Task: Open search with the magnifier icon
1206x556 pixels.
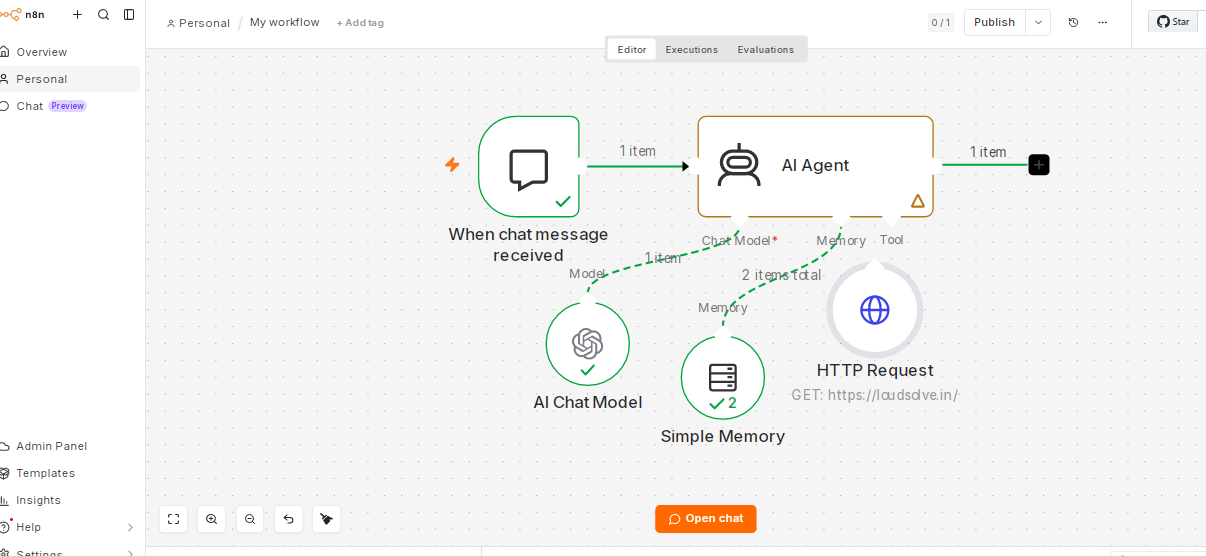Action: (104, 14)
